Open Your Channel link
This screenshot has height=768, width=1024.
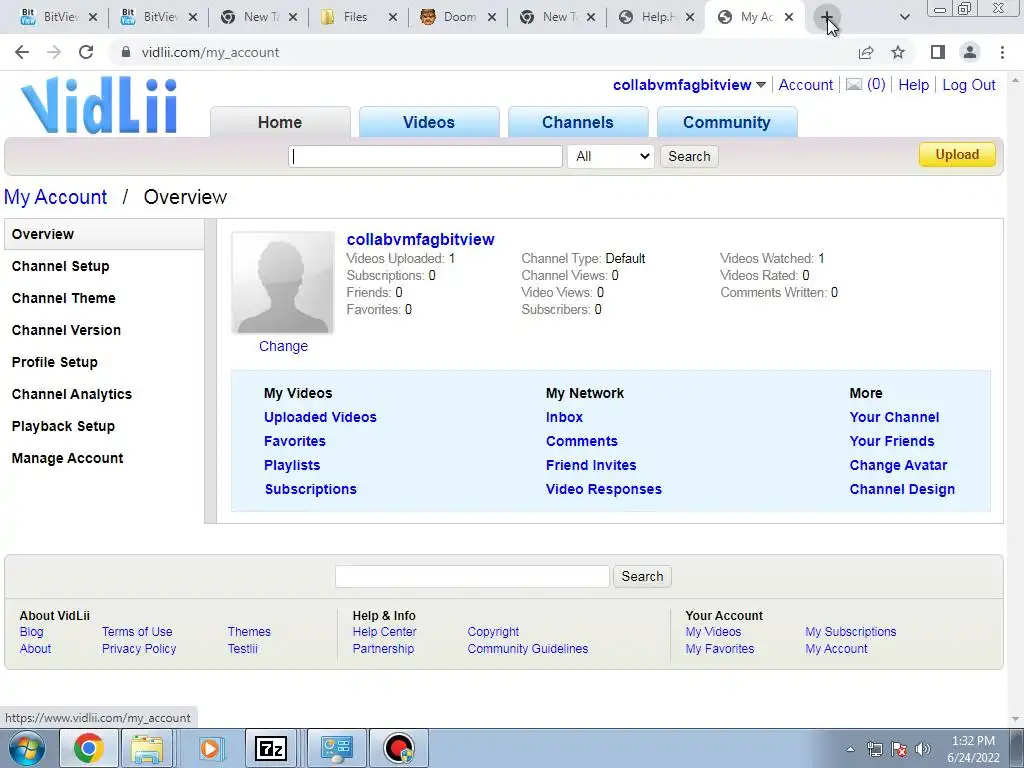pos(894,417)
